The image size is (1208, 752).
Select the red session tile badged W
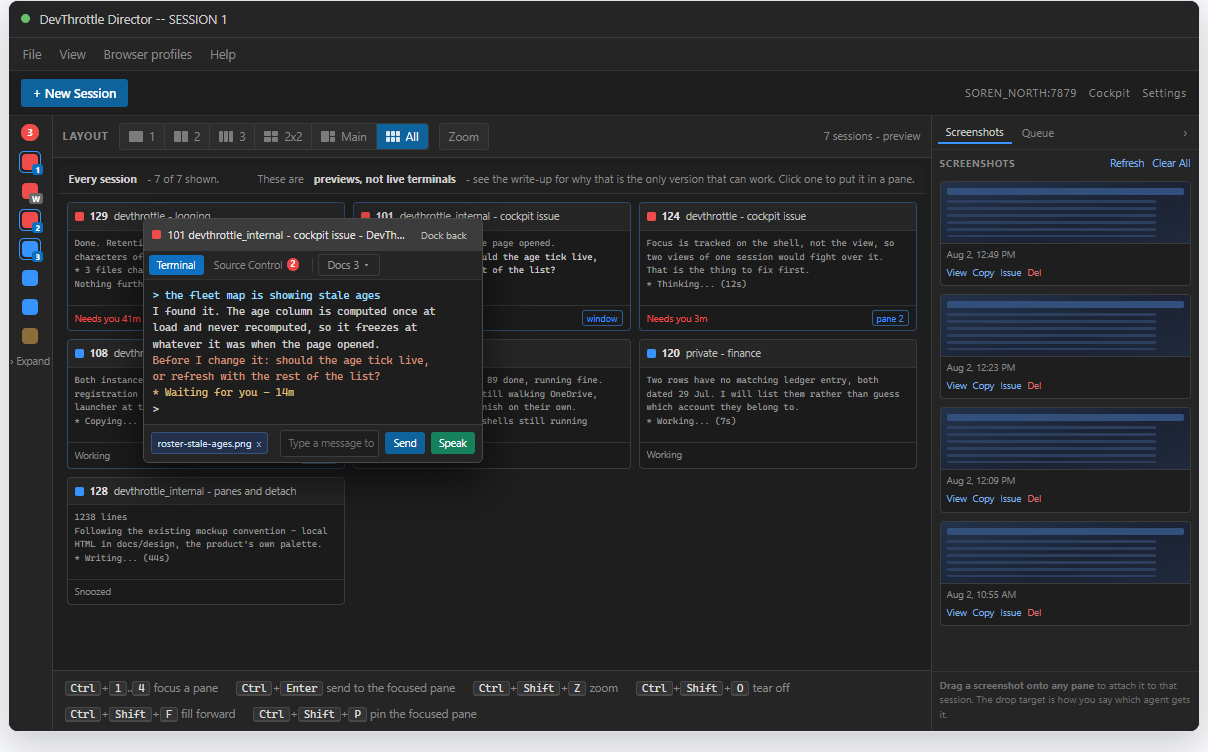(x=30, y=191)
